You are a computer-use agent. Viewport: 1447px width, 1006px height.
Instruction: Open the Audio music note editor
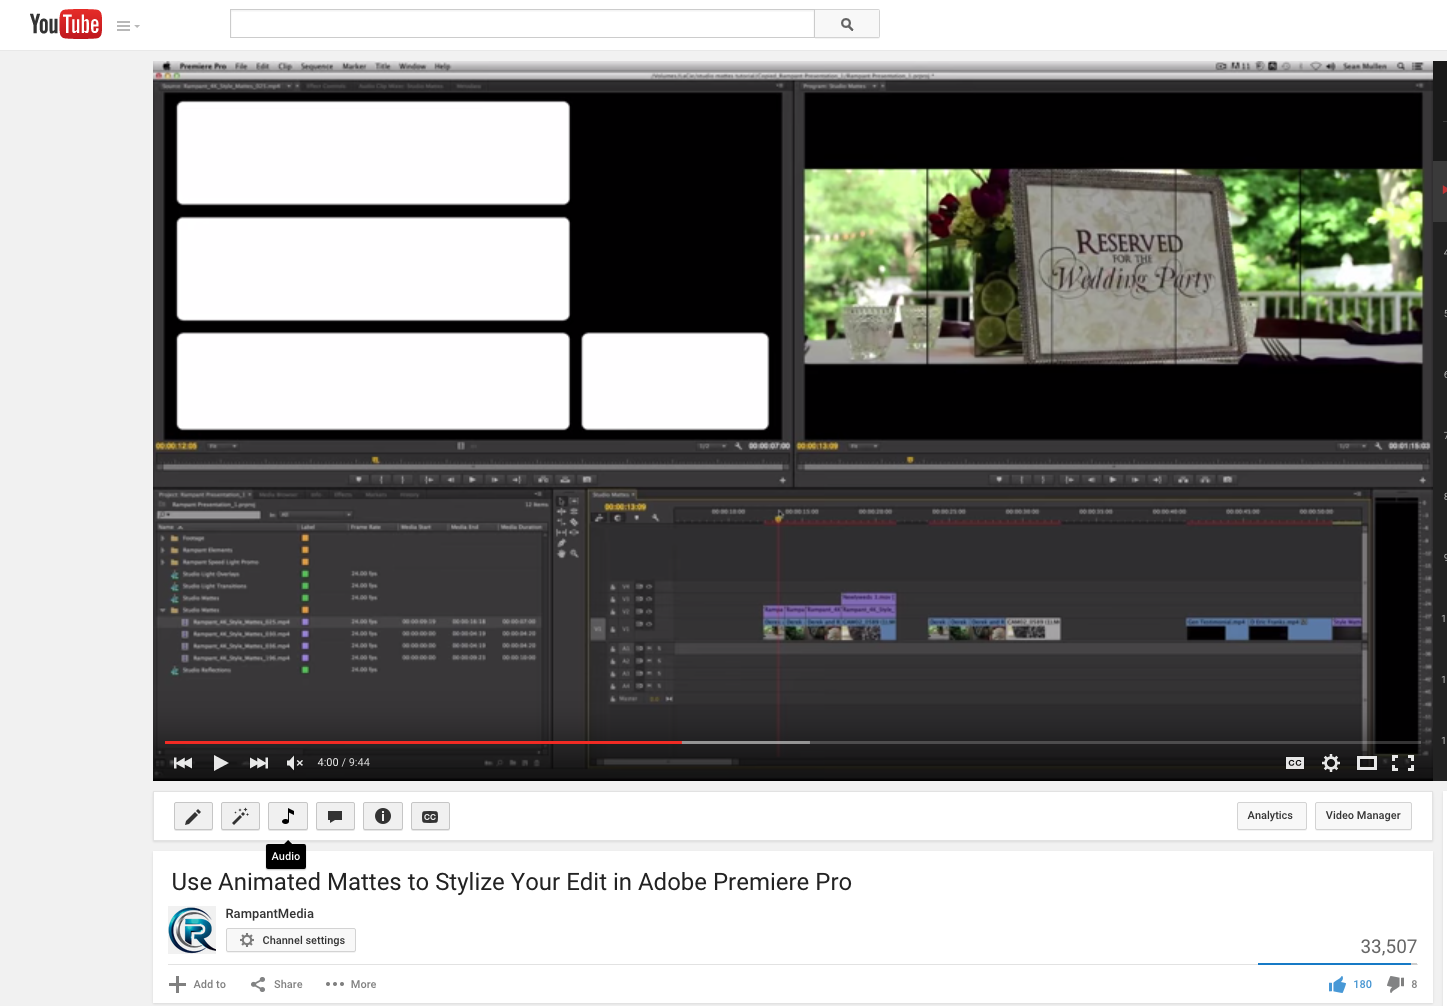point(288,816)
